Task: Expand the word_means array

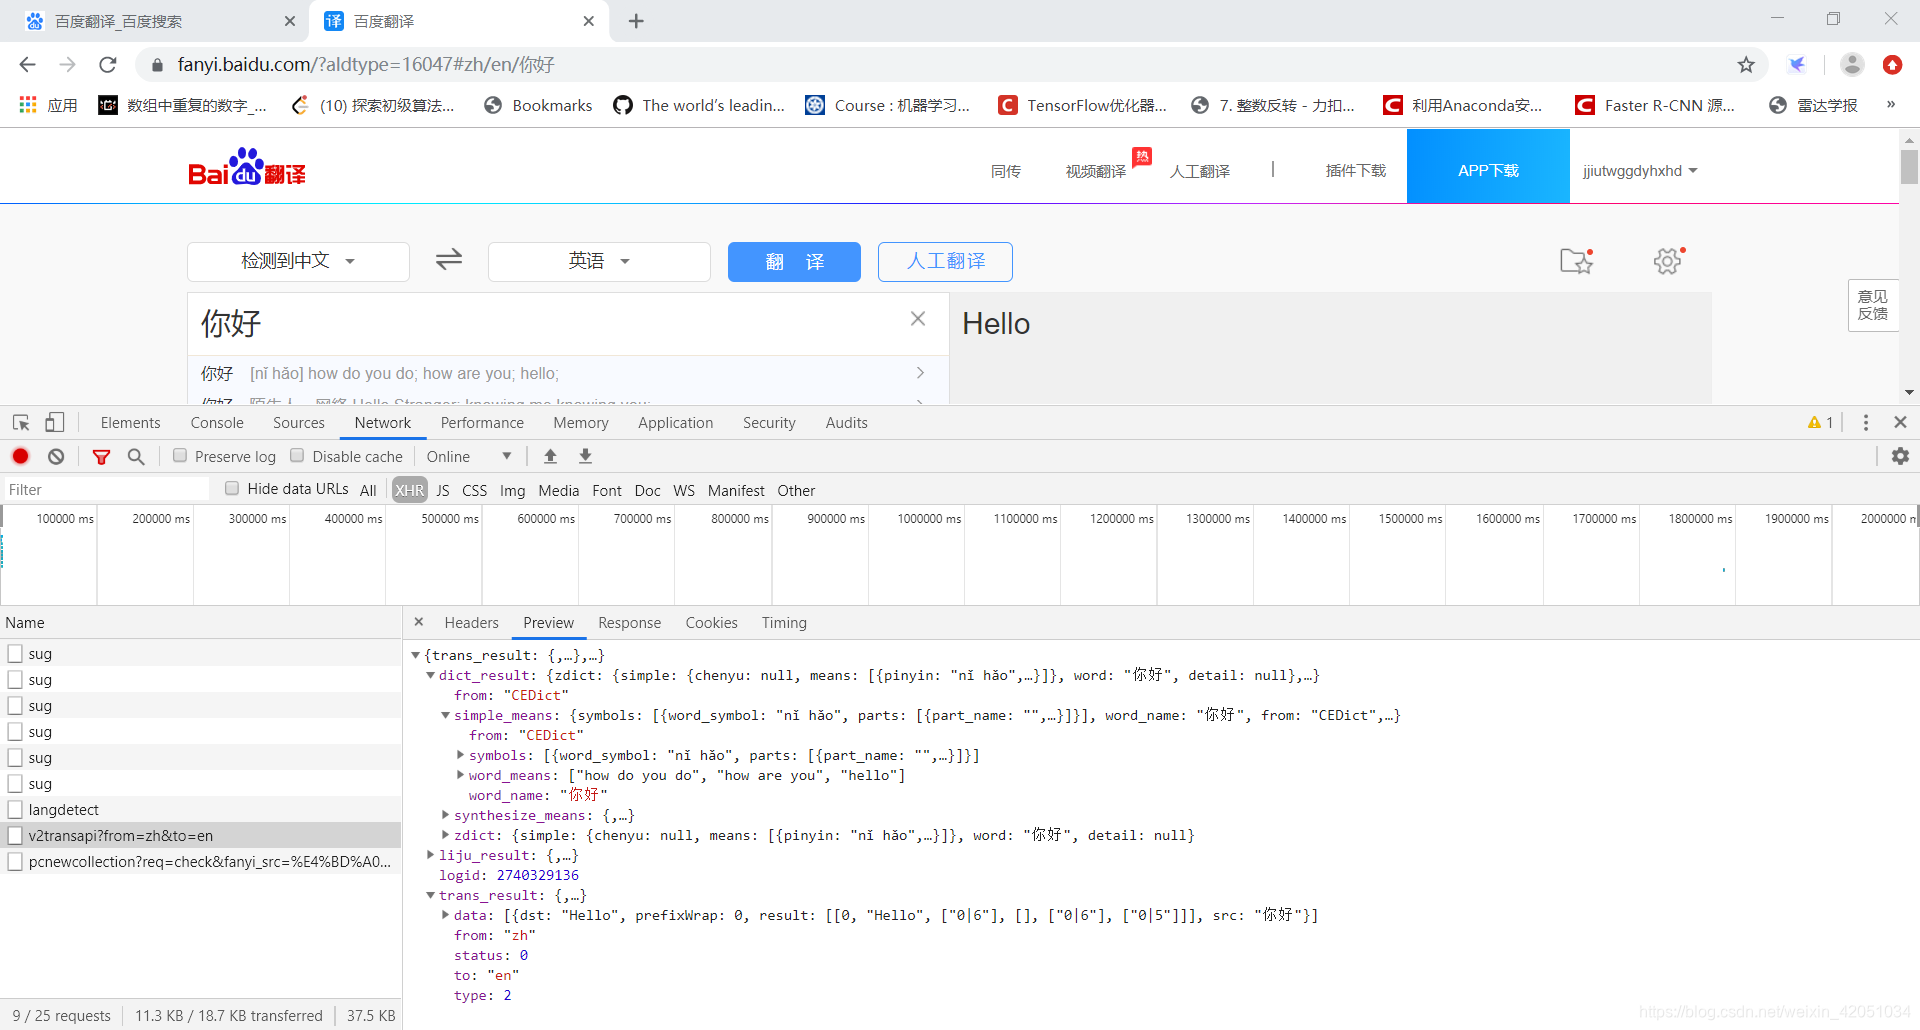Action: point(460,775)
